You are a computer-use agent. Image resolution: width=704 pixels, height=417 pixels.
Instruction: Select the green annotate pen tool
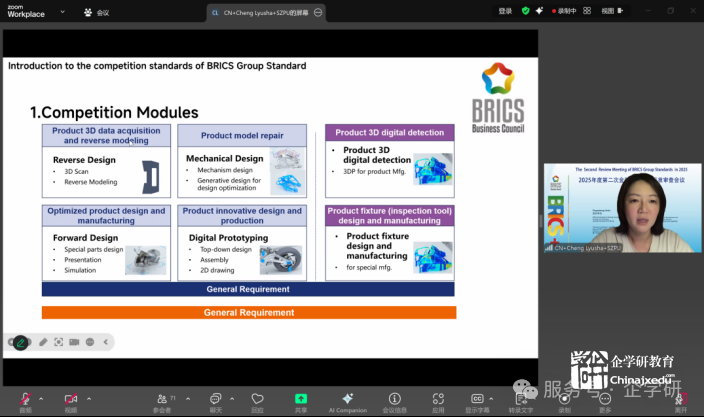click(21, 342)
